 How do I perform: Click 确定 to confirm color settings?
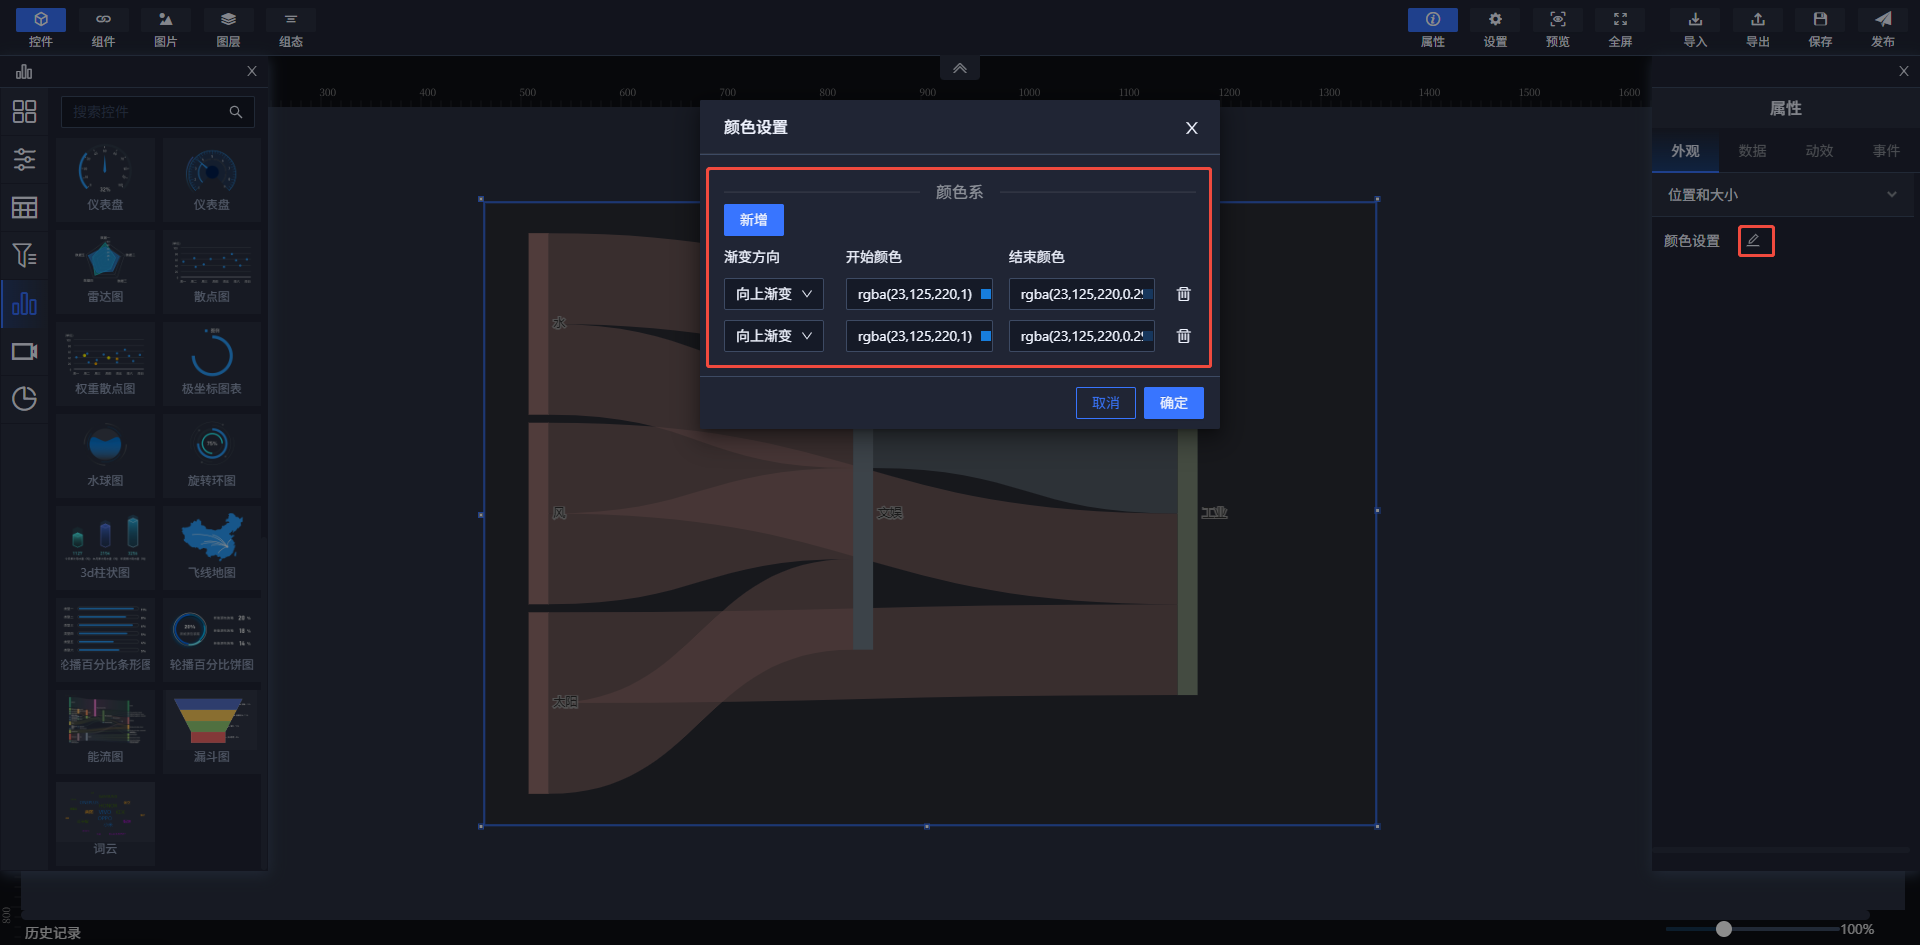1174,403
